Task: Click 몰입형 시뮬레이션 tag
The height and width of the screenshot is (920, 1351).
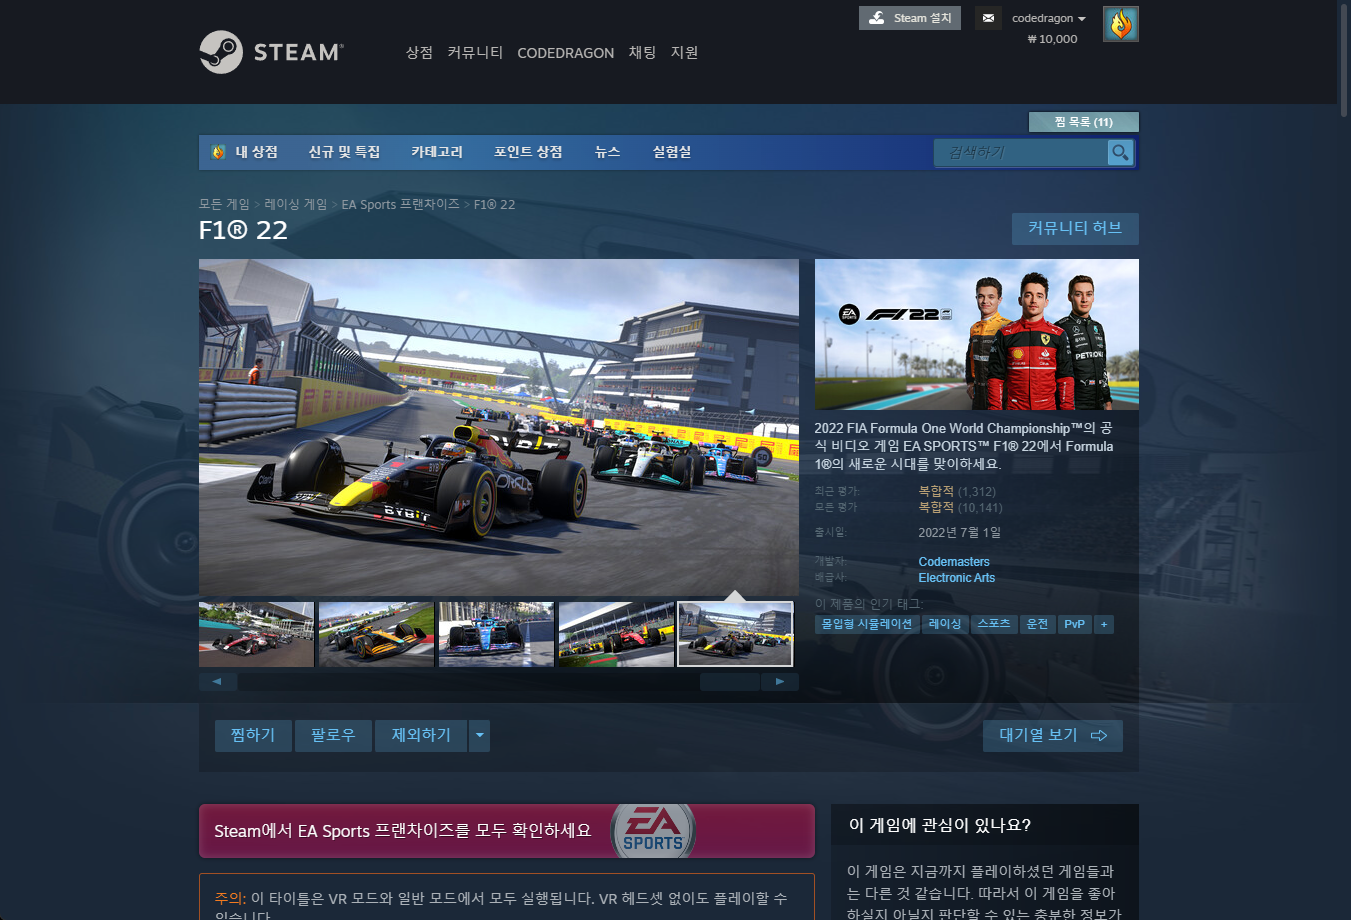Action: (867, 624)
